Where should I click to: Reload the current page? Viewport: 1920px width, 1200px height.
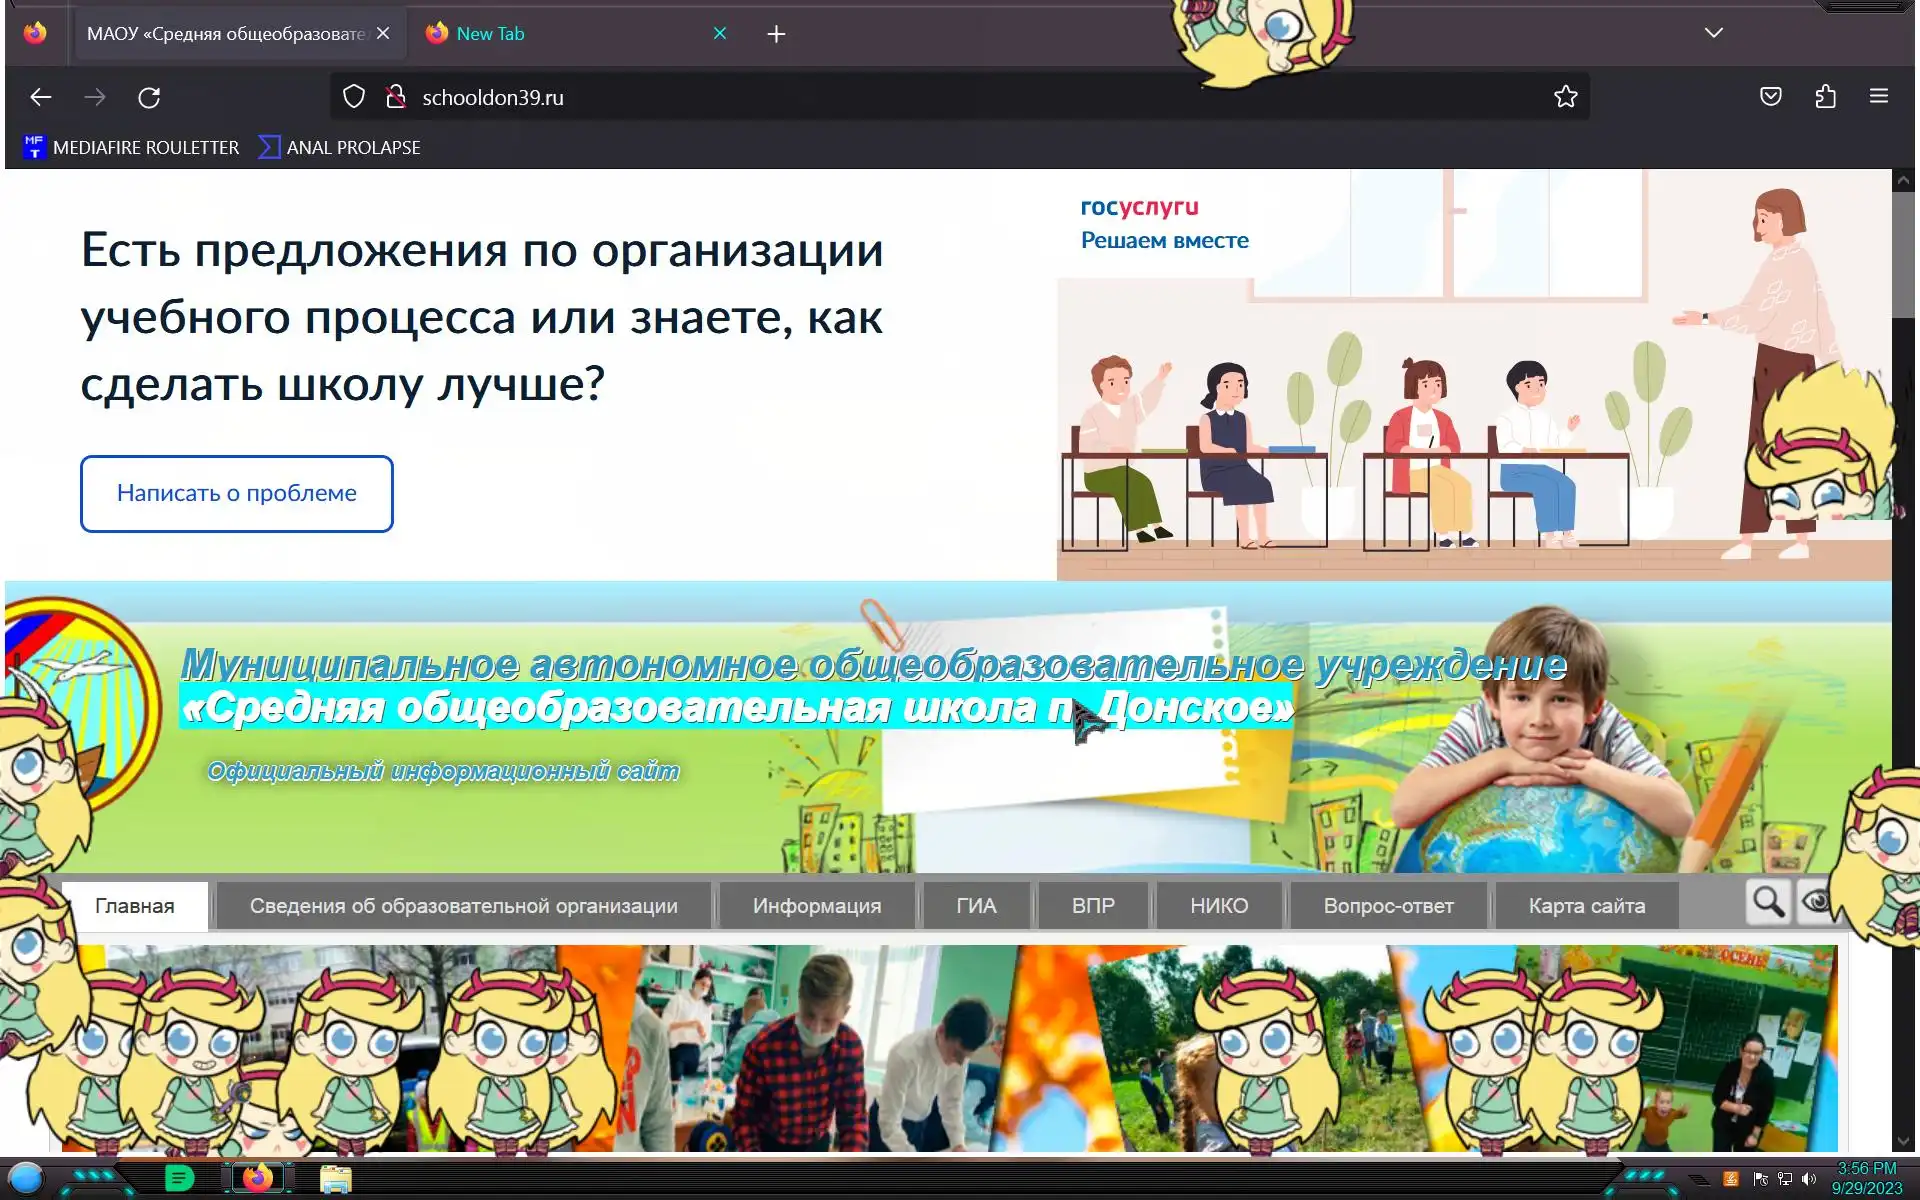coord(149,97)
